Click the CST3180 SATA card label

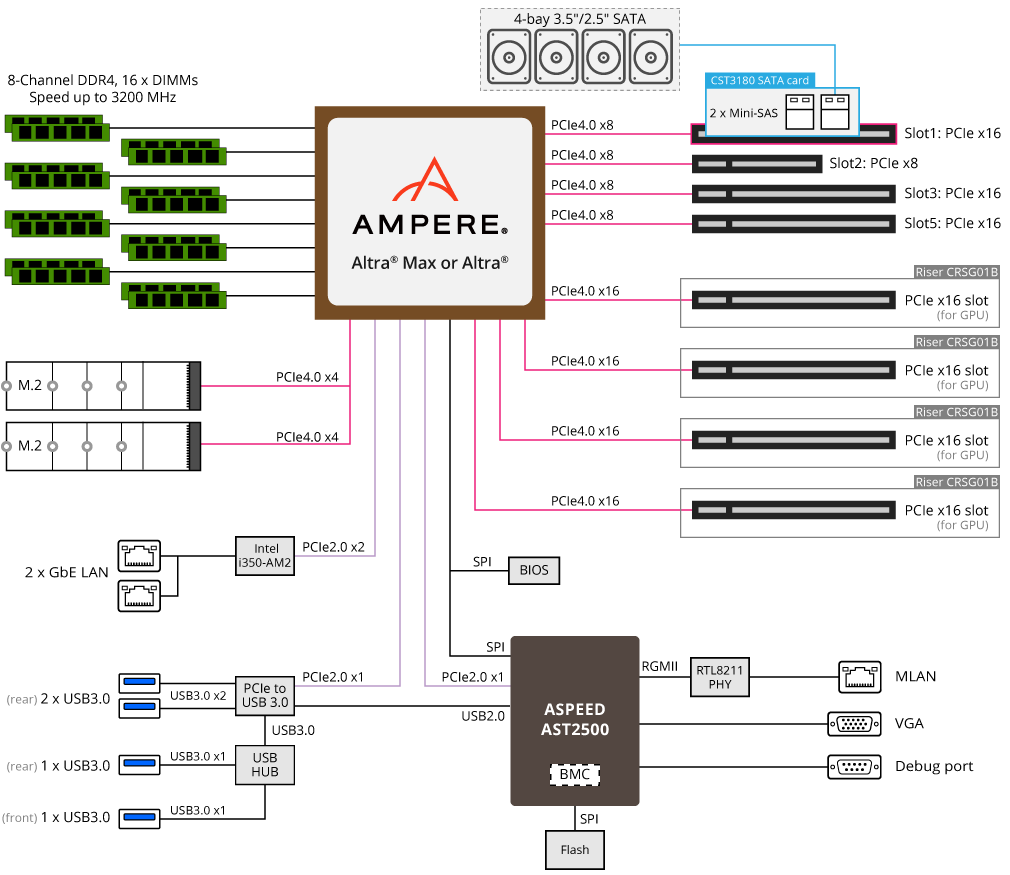click(x=759, y=81)
